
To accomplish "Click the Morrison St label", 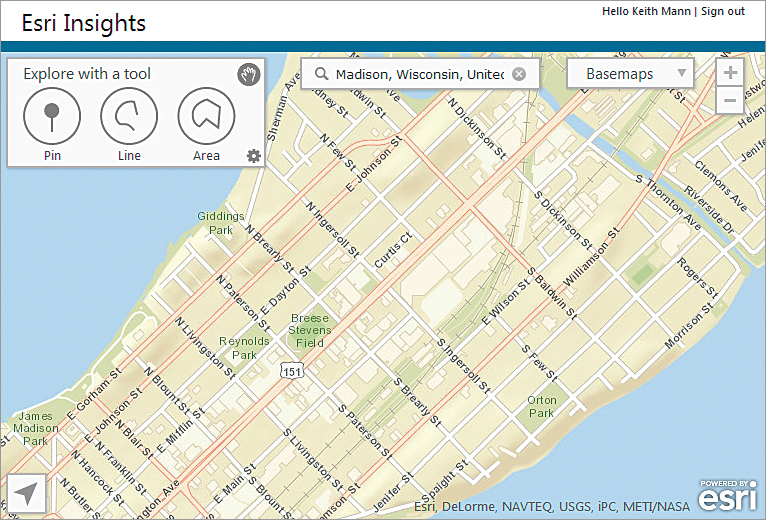I will (x=689, y=325).
